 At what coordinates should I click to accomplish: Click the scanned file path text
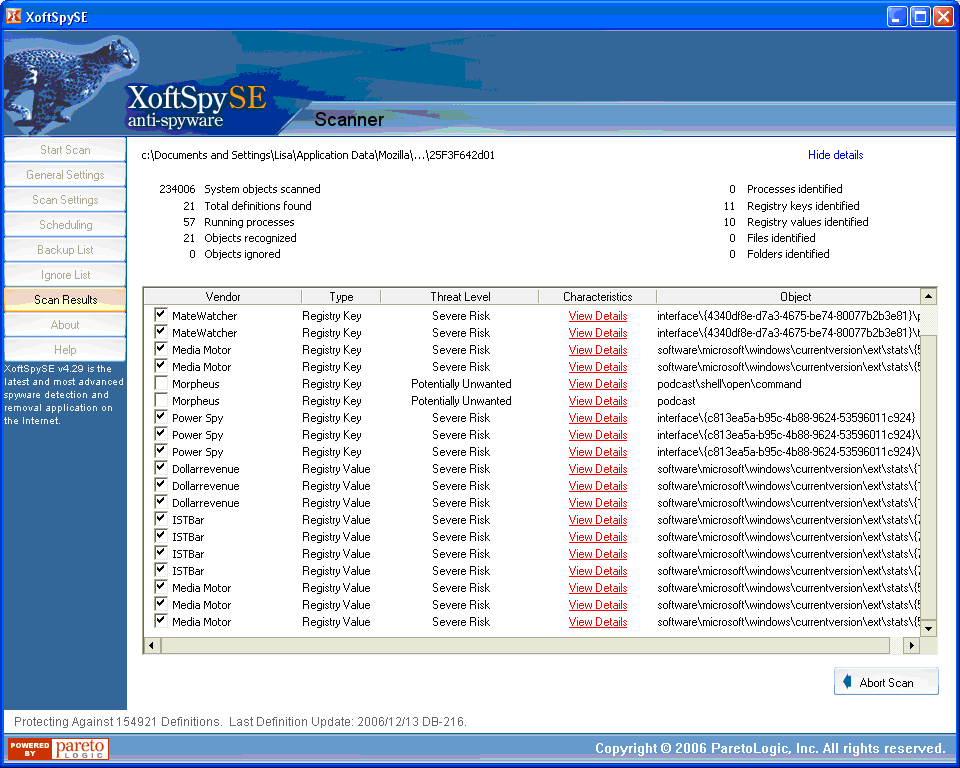[x=318, y=155]
